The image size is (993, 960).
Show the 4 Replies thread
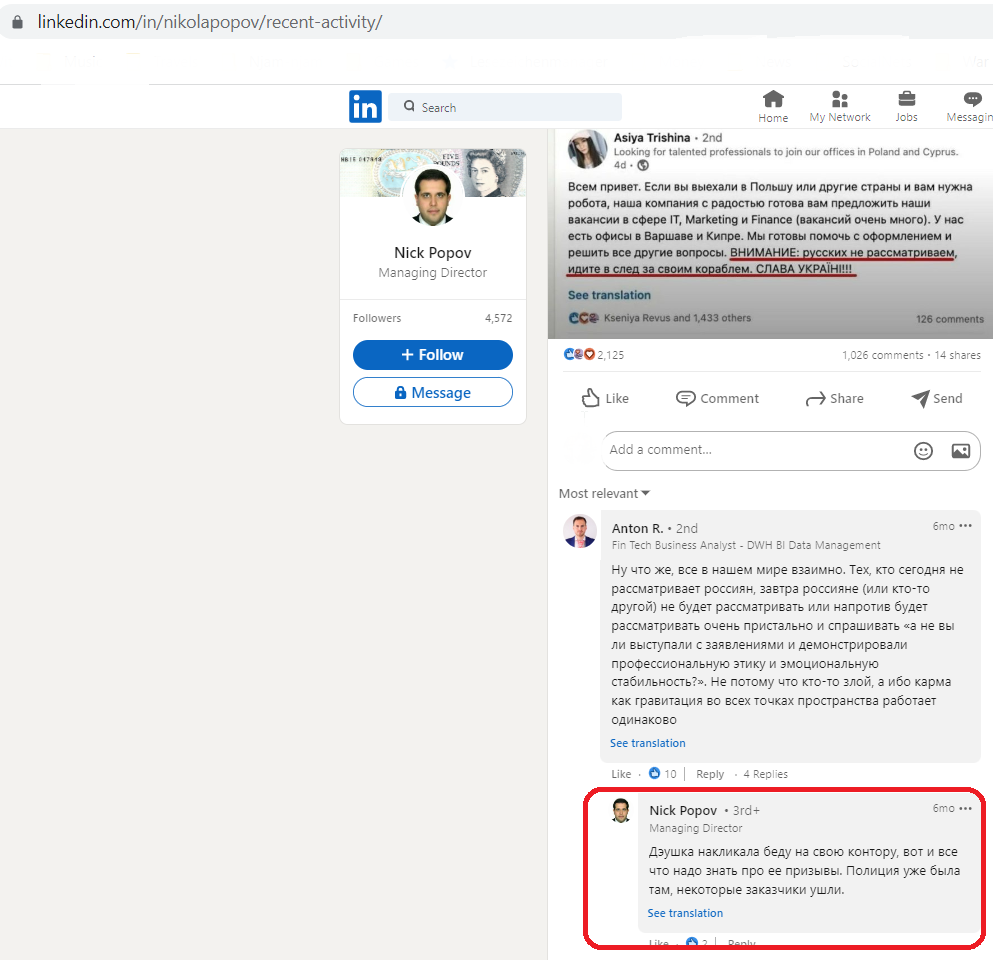click(x=766, y=774)
